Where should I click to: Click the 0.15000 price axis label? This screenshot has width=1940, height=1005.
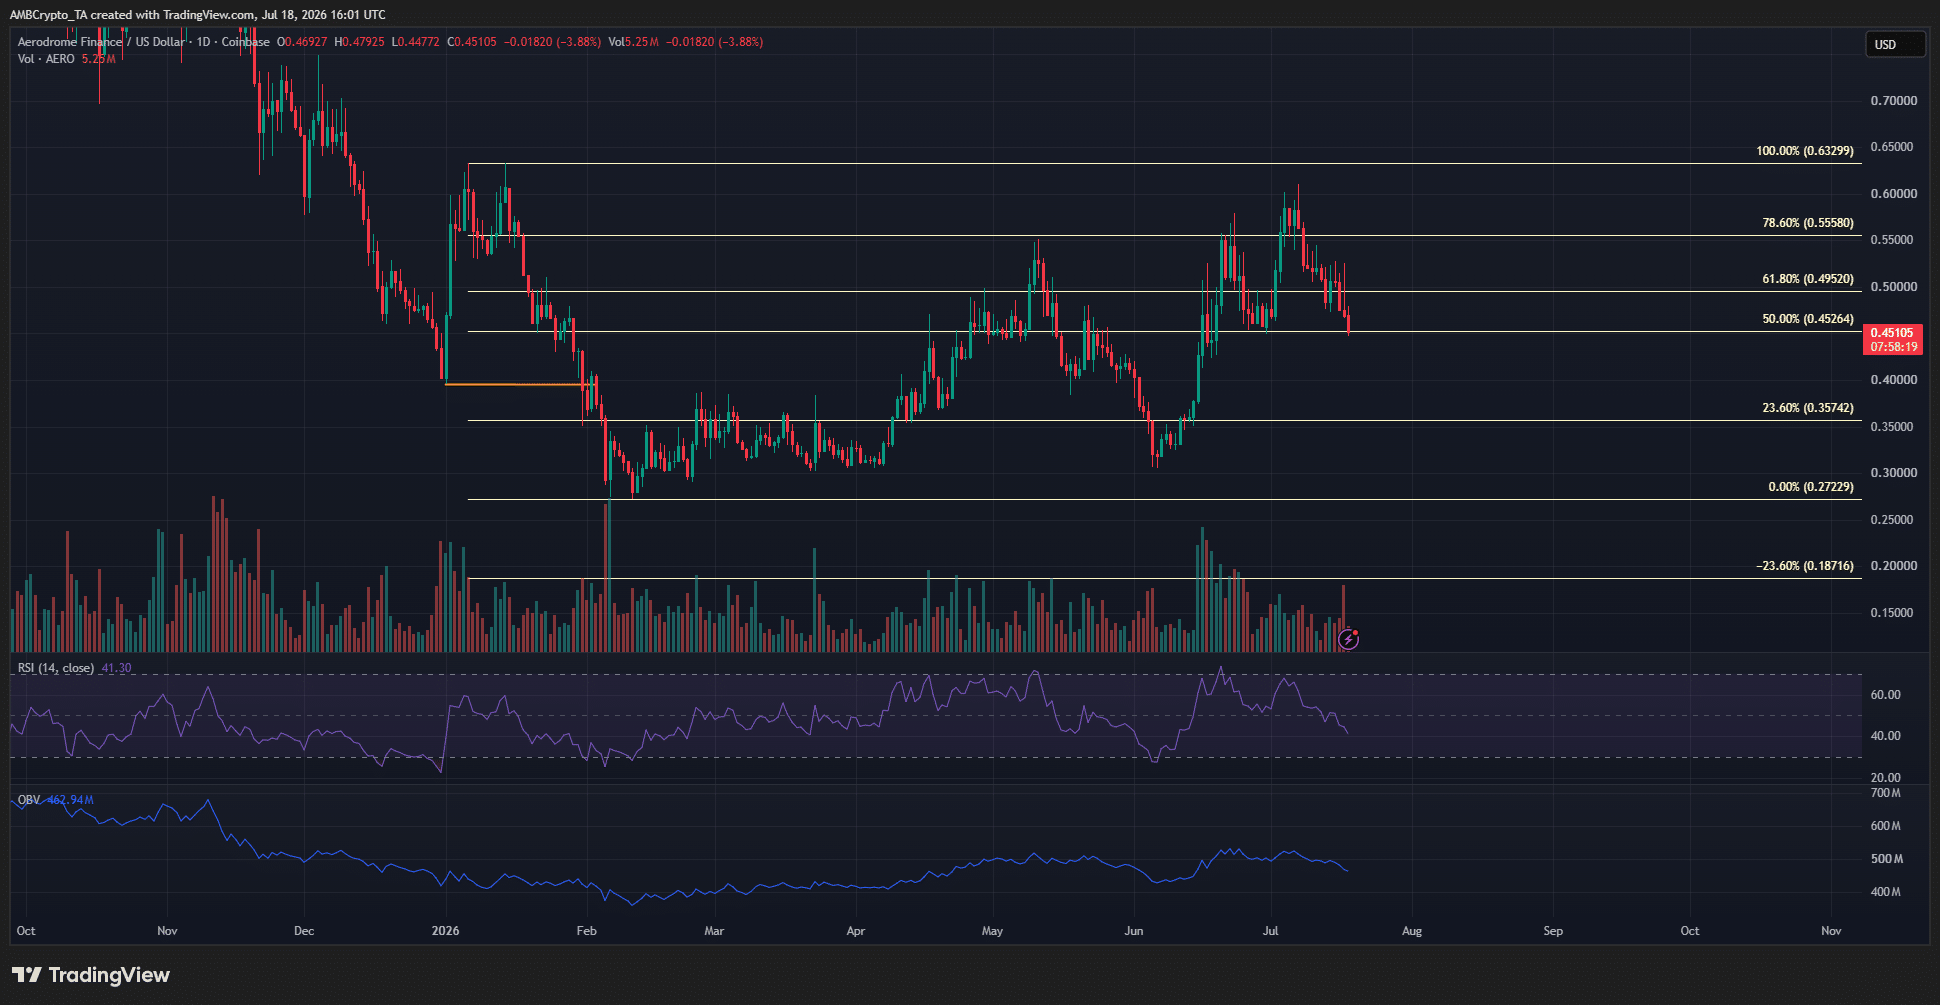tap(1894, 613)
